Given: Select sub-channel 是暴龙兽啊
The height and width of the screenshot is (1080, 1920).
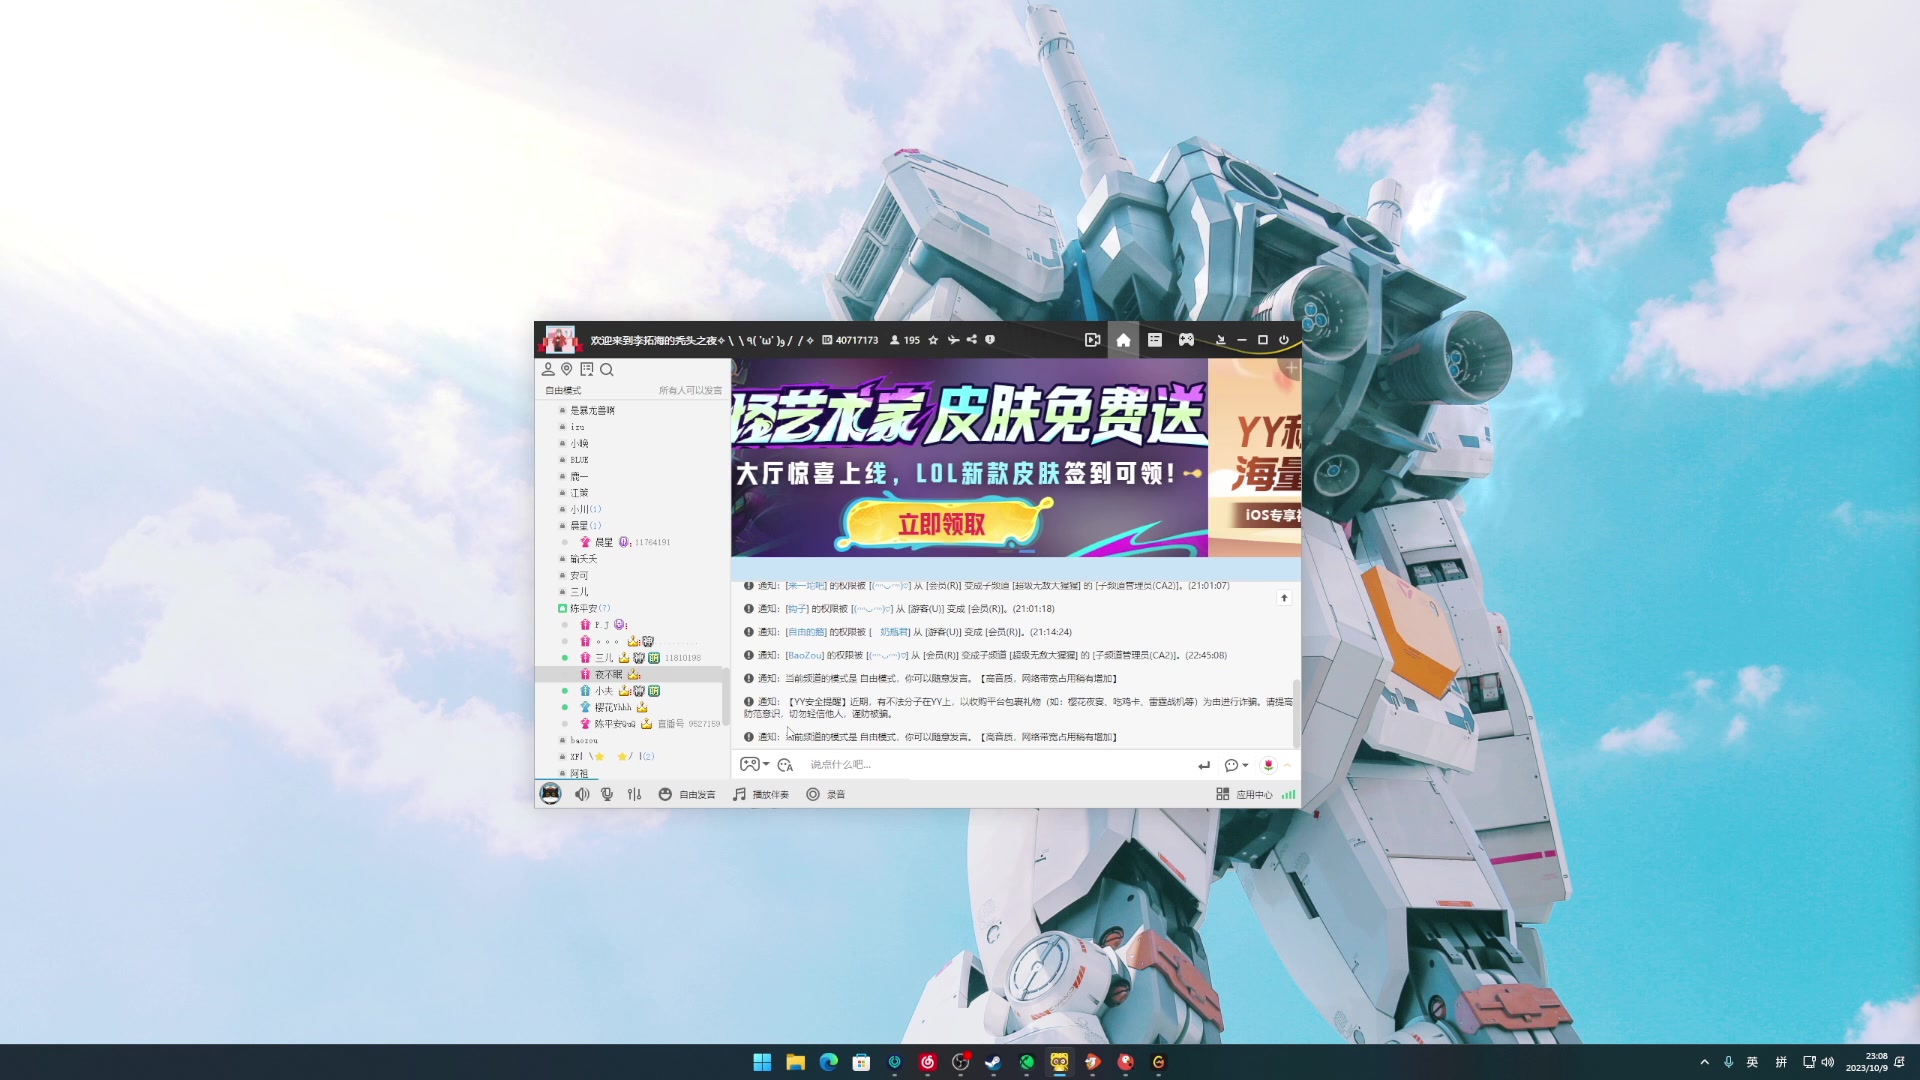Looking at the screenshot, I should pyautogui.click(x=592, y=410).
